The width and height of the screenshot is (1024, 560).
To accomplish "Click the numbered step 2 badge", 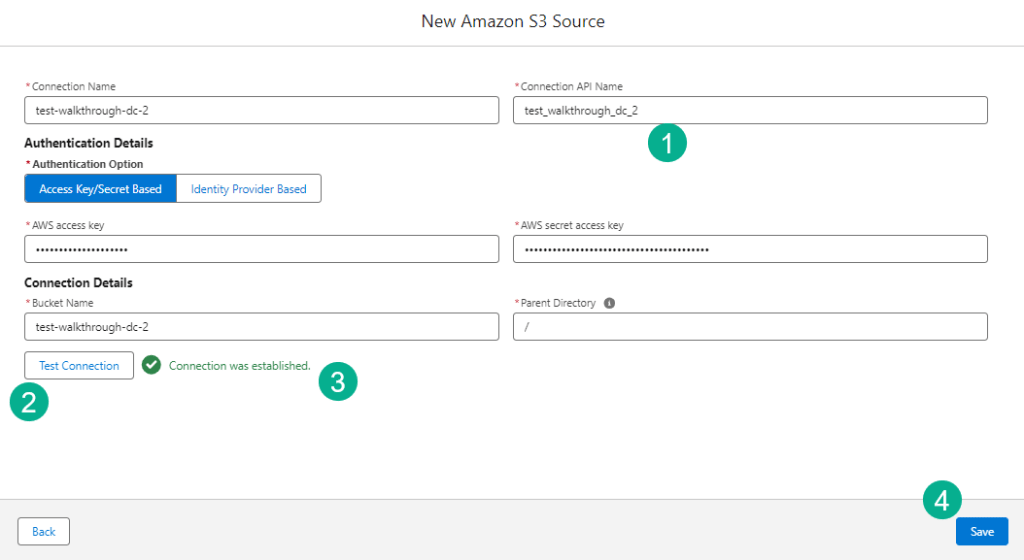I will pyautogui.click(x=29, y=402).
